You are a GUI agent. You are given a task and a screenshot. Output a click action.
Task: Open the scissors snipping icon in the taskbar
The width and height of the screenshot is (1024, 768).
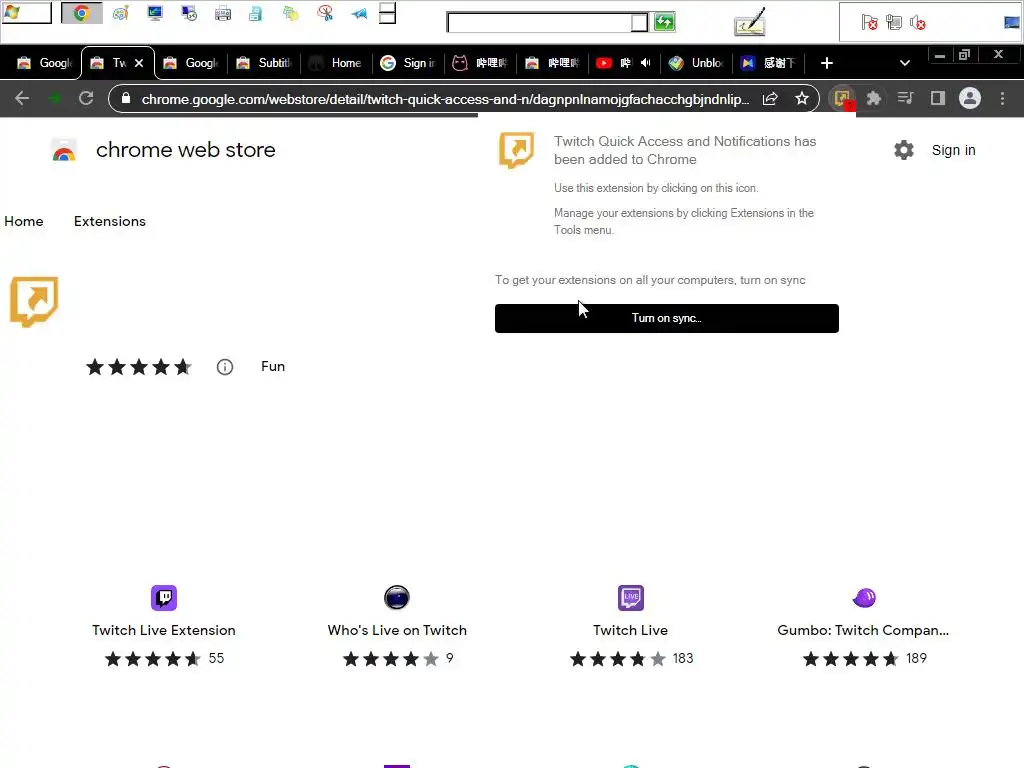325,14
